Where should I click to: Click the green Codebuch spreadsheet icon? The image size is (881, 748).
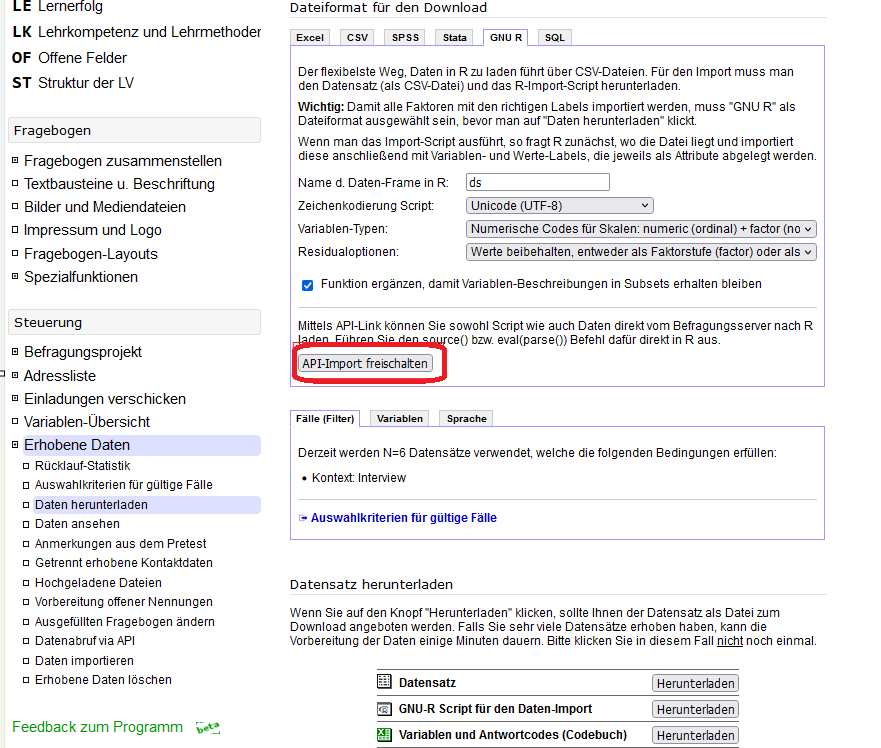384,735
